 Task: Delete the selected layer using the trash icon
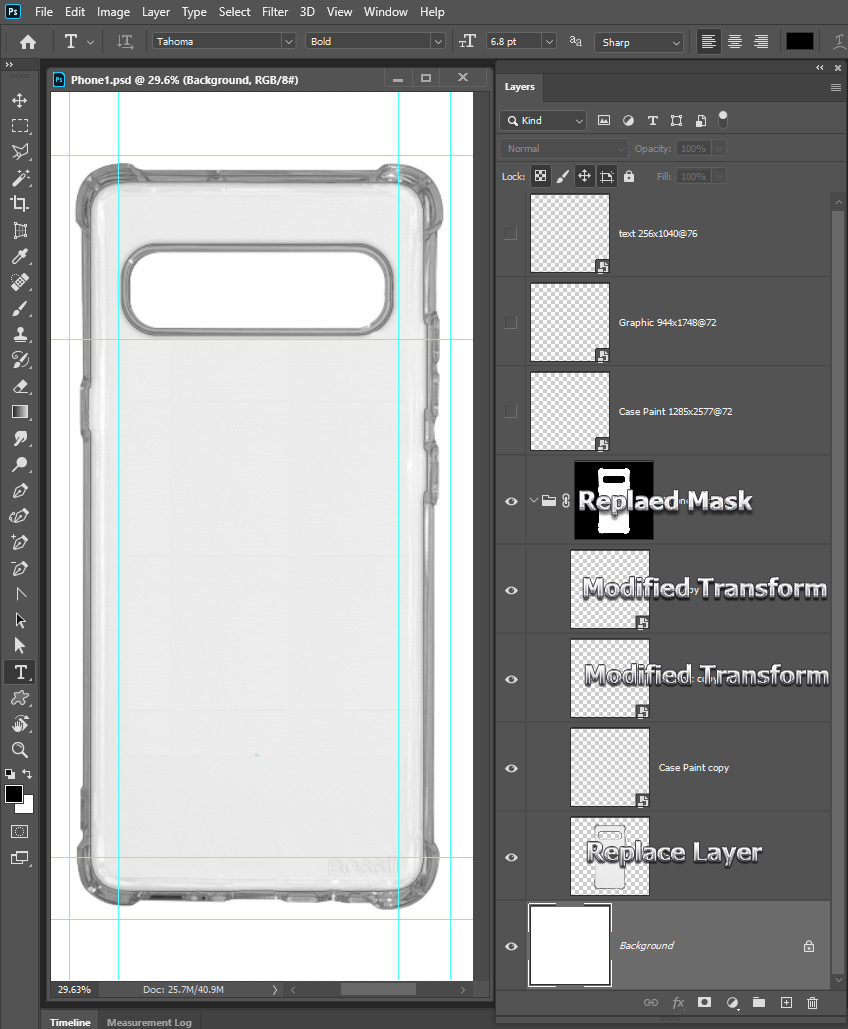(812, 1002)
